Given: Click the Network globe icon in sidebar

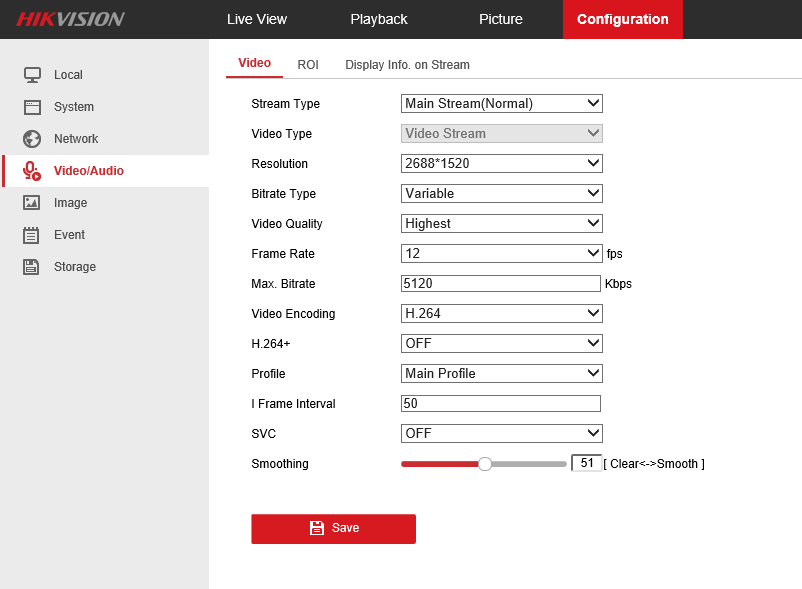Looking at the screenshot, I should click(x=32, y=139).
